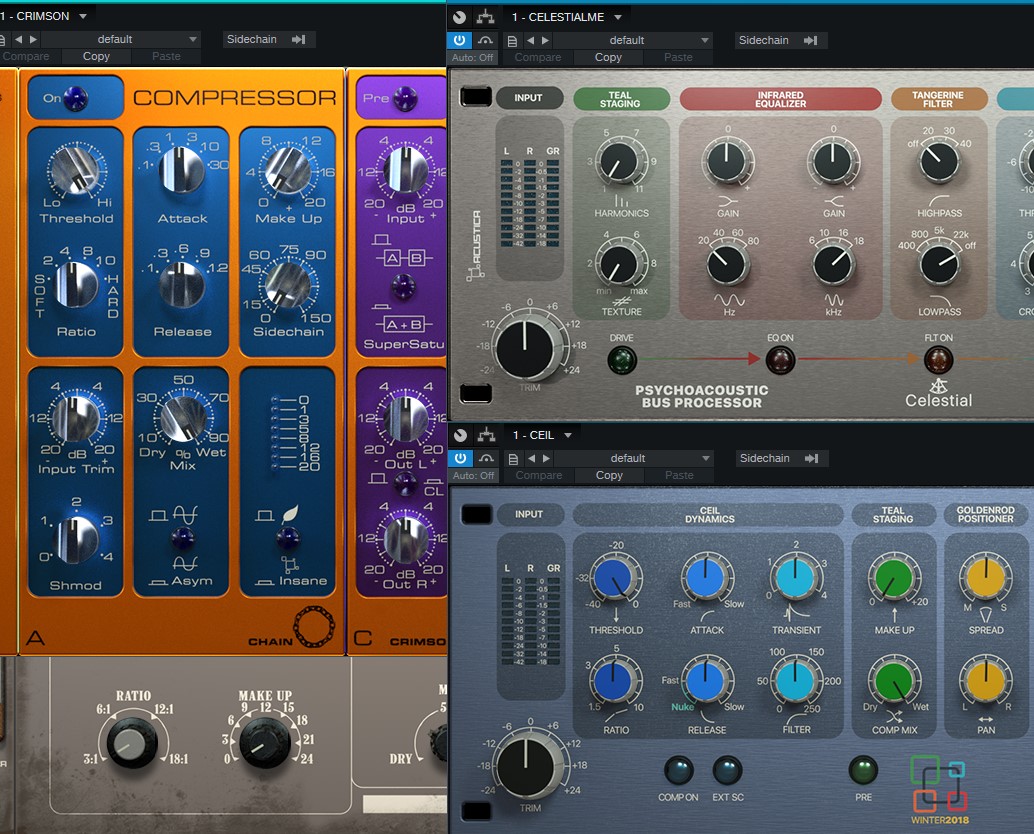Click the routing icon in Celestialme header

[485, 16]
